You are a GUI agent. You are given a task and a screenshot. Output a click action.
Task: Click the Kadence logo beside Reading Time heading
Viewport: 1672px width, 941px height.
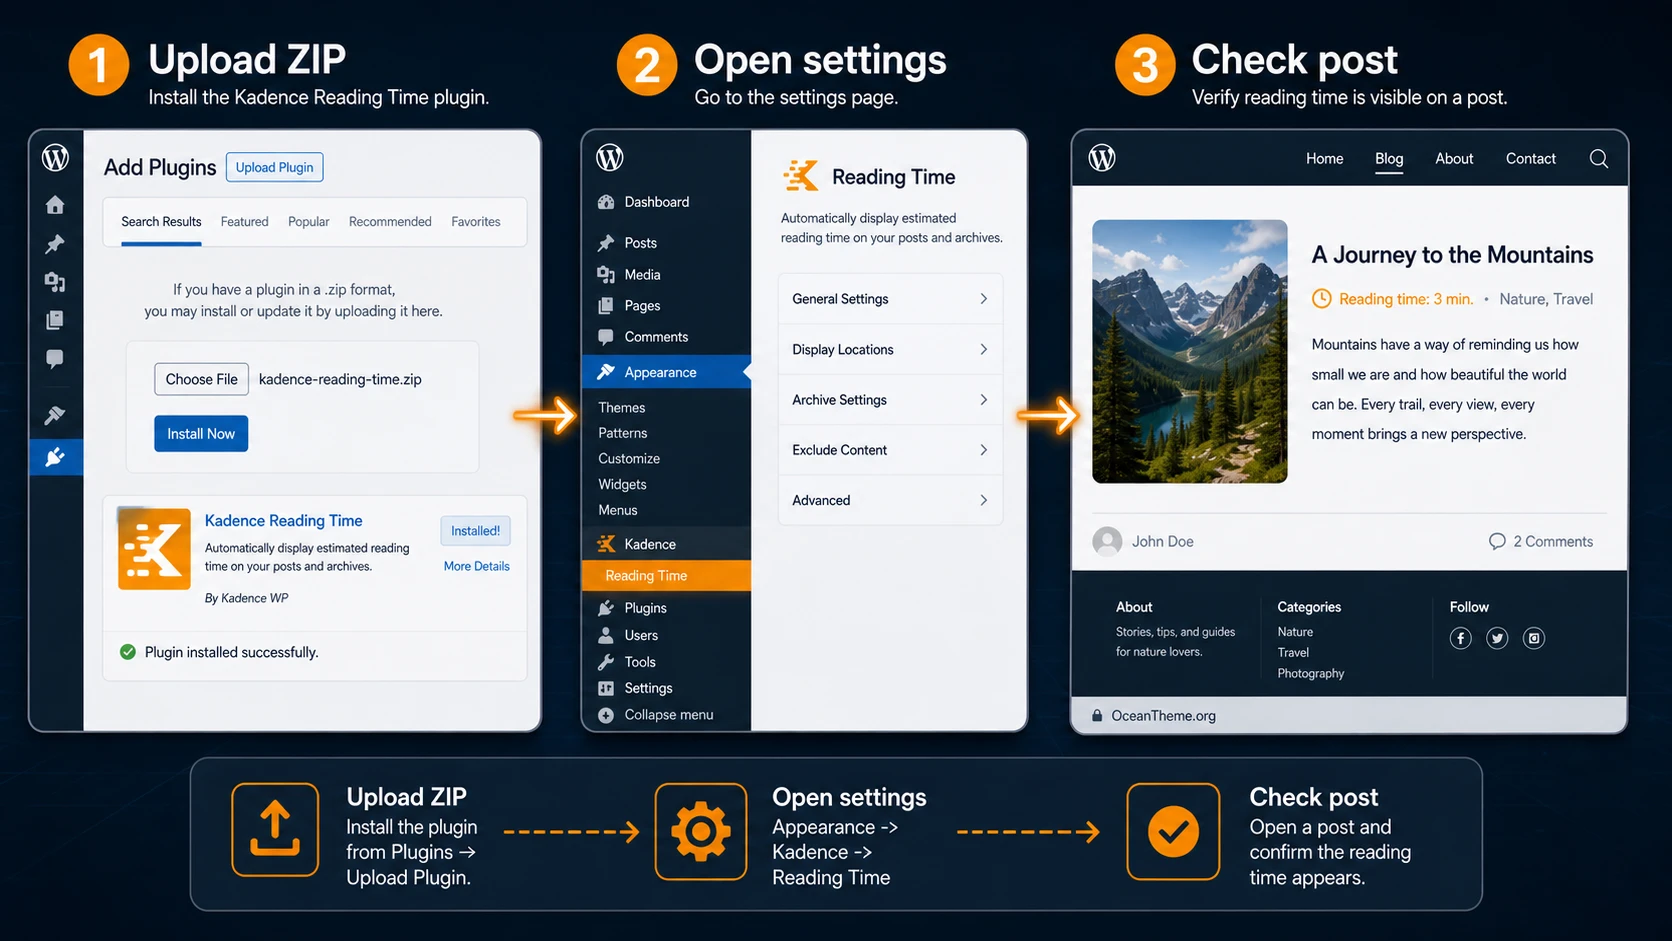tap(801, 176)
